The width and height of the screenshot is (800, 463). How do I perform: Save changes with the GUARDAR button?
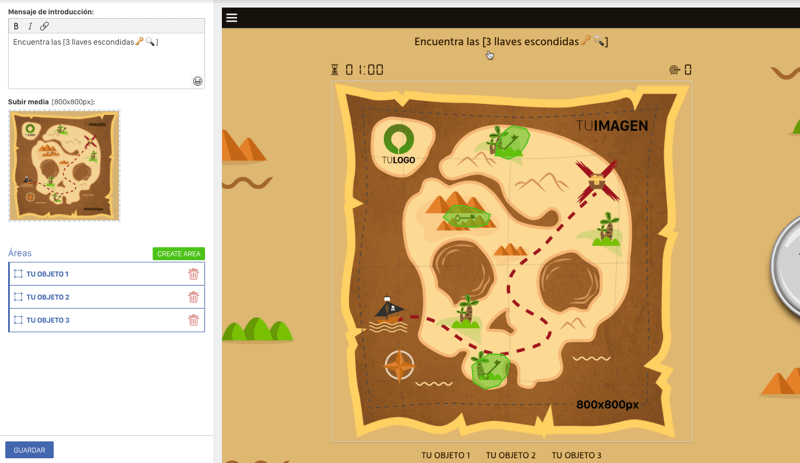pyautogui.click(x=29, y=450)
